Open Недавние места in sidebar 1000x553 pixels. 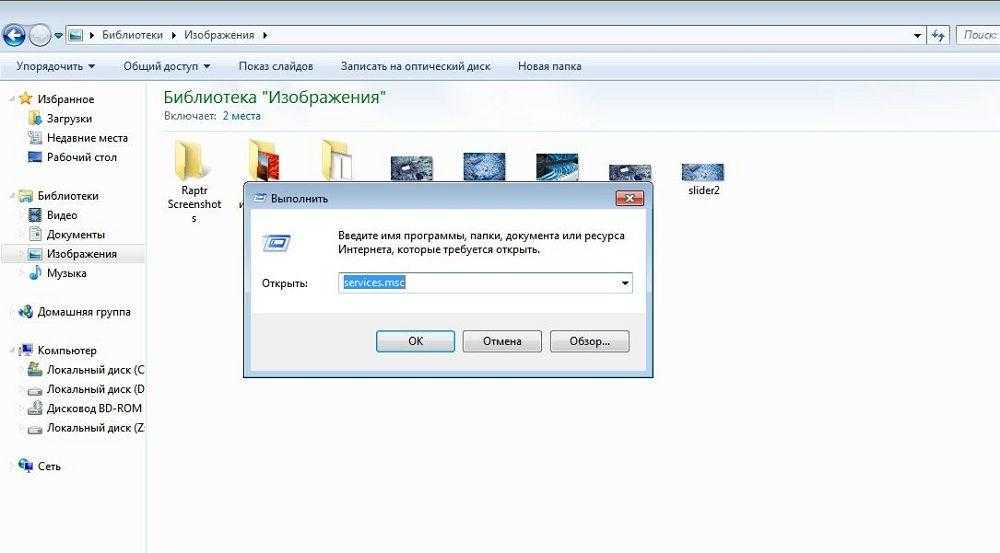pyautogui.click(x=87, y=138)
